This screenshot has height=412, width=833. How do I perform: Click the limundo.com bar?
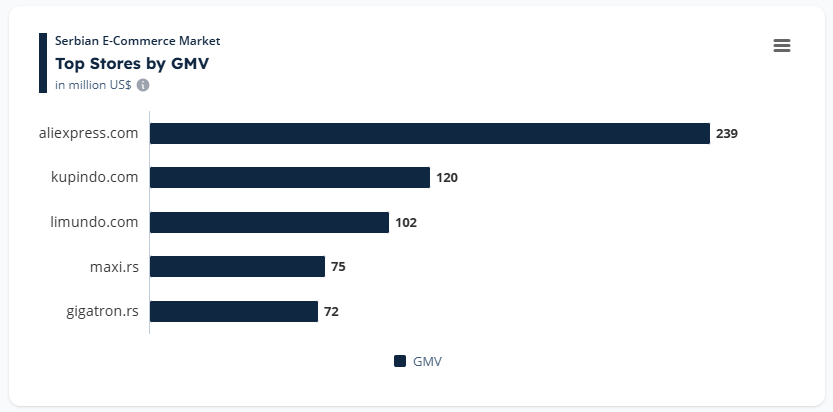tap(269, 222)
